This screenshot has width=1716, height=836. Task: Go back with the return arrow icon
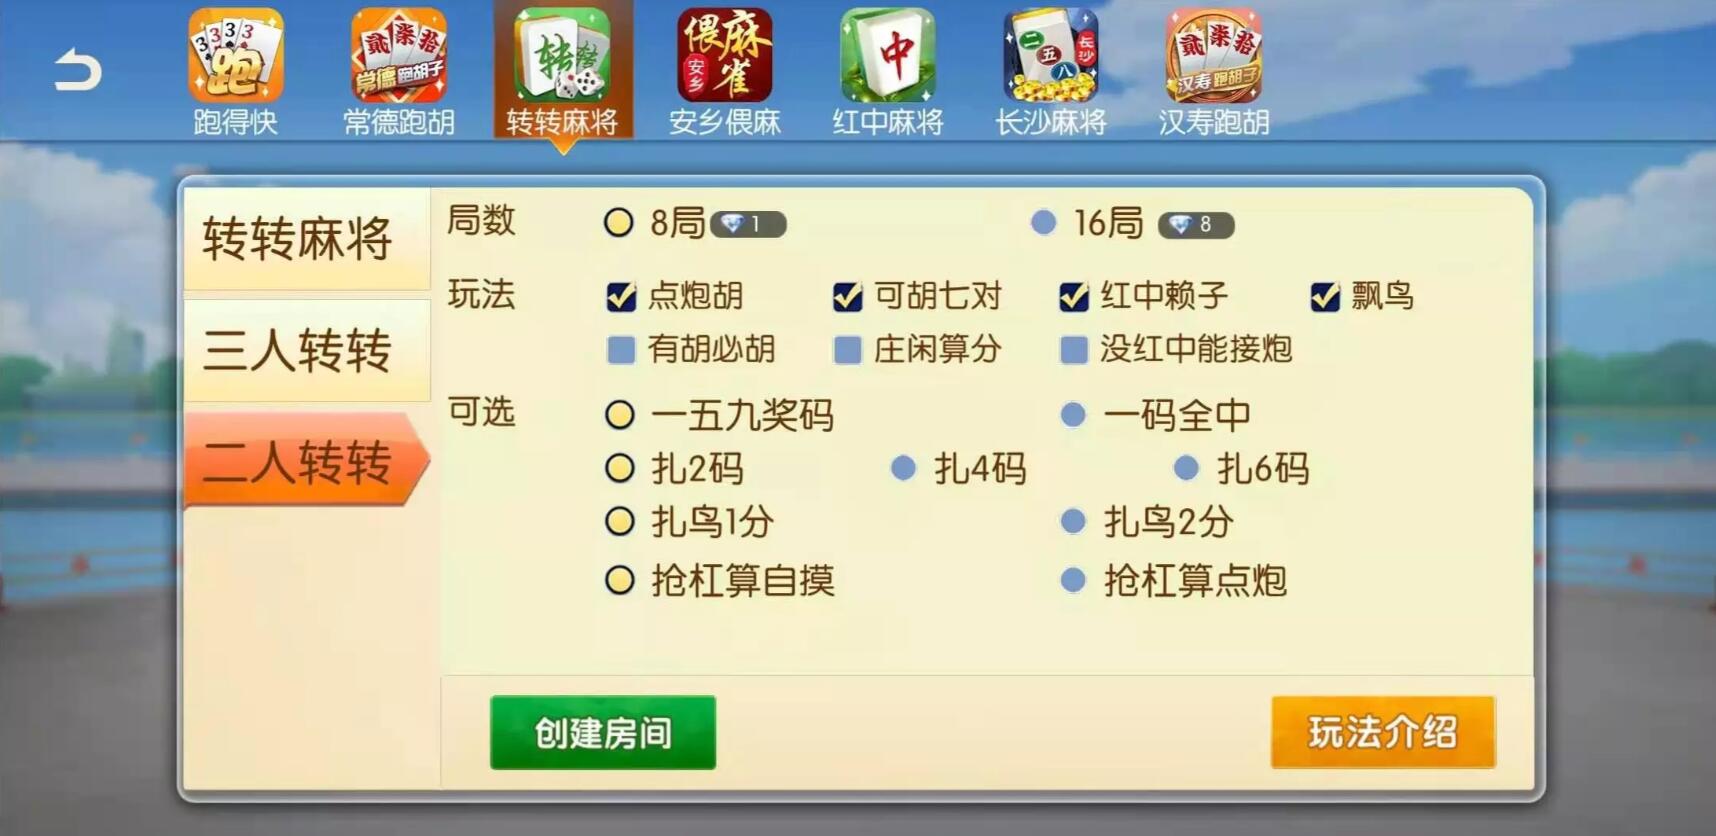coord(78,70)
